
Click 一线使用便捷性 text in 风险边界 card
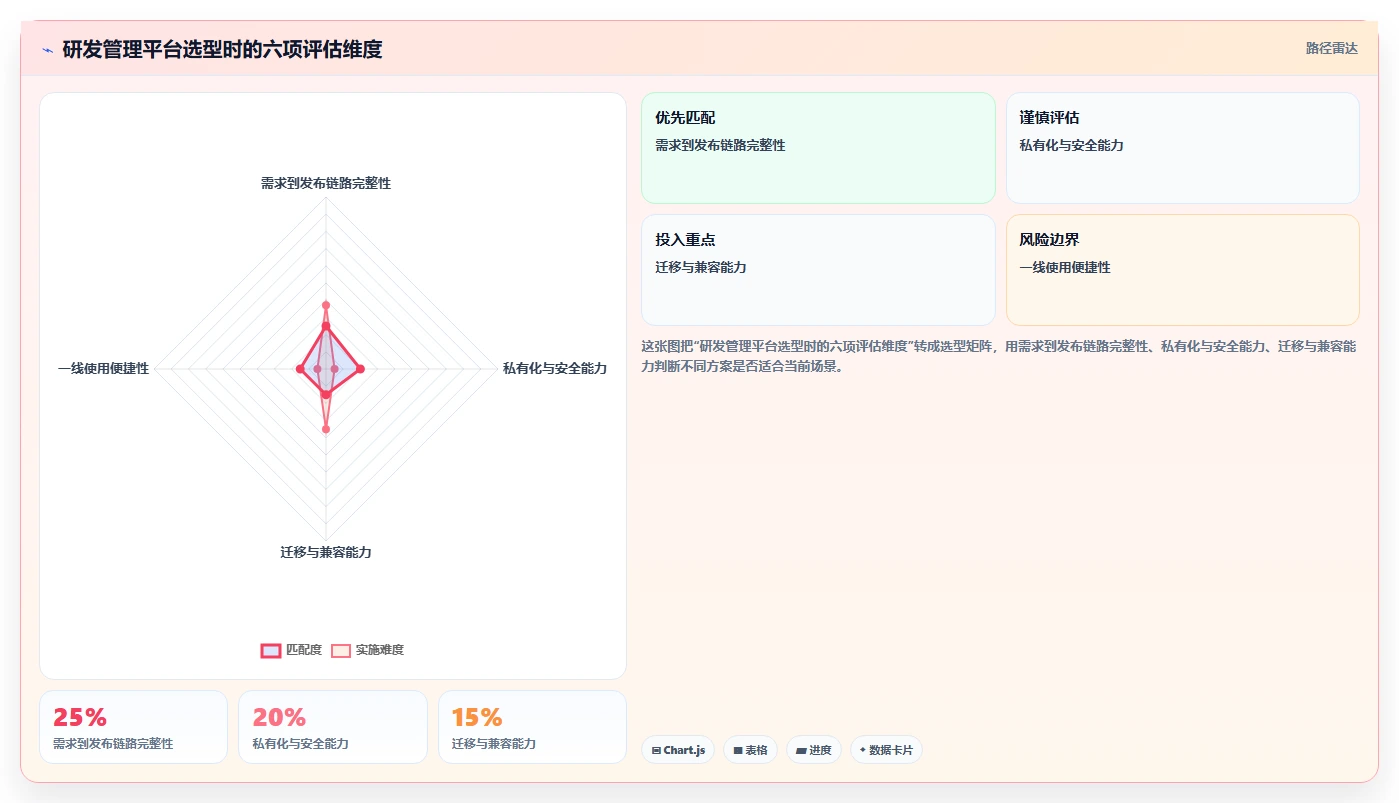[x=1065, y=267]
